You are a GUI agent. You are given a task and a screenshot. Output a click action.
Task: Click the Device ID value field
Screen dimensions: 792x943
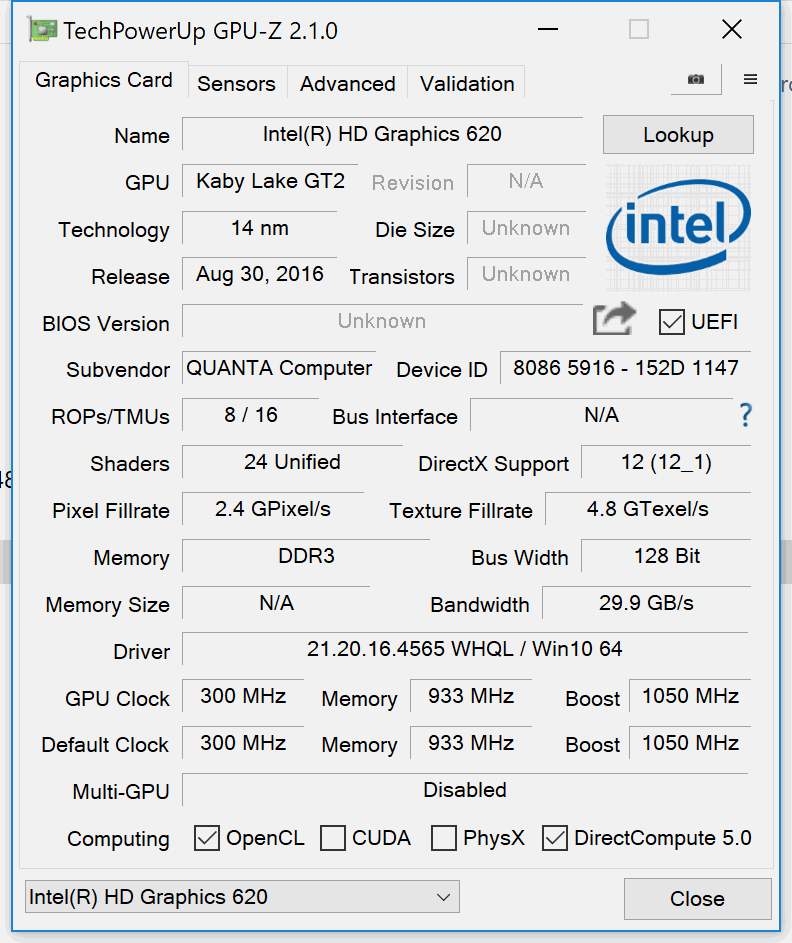[625, 368]
